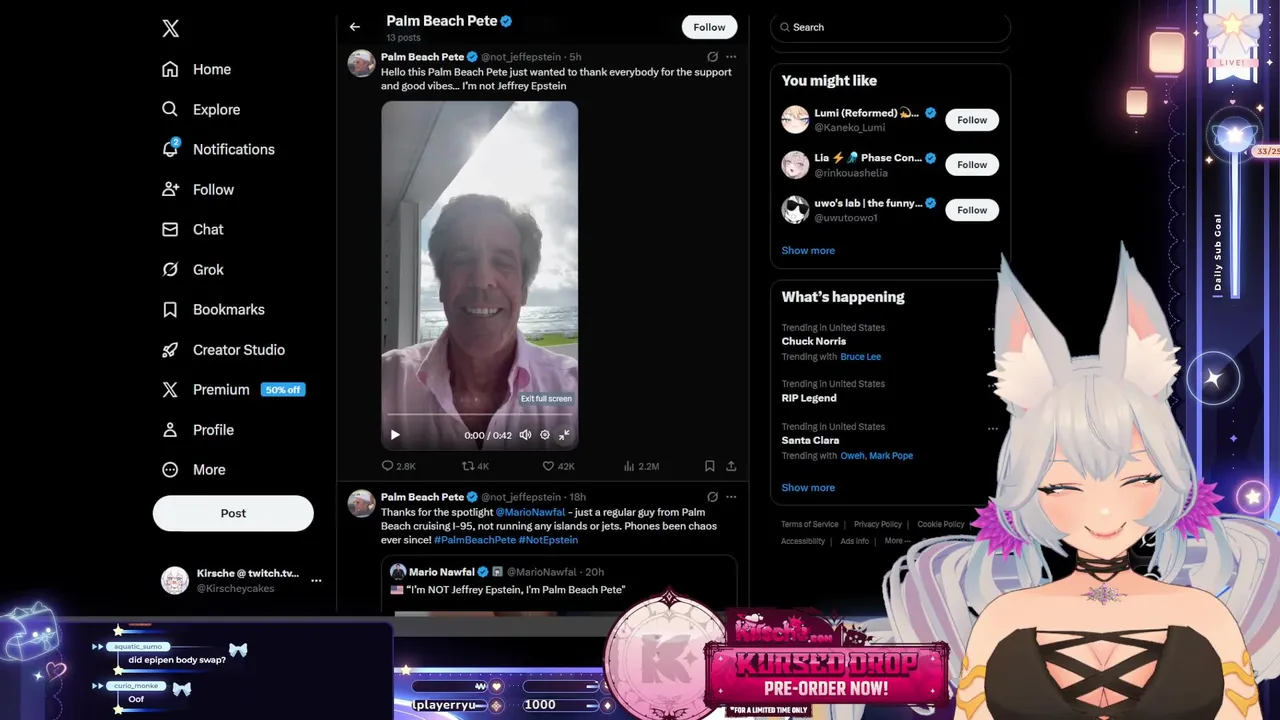
Task: Open more options for Santa Clara trend
Action: pyautogui.click(x=993, y=428)
